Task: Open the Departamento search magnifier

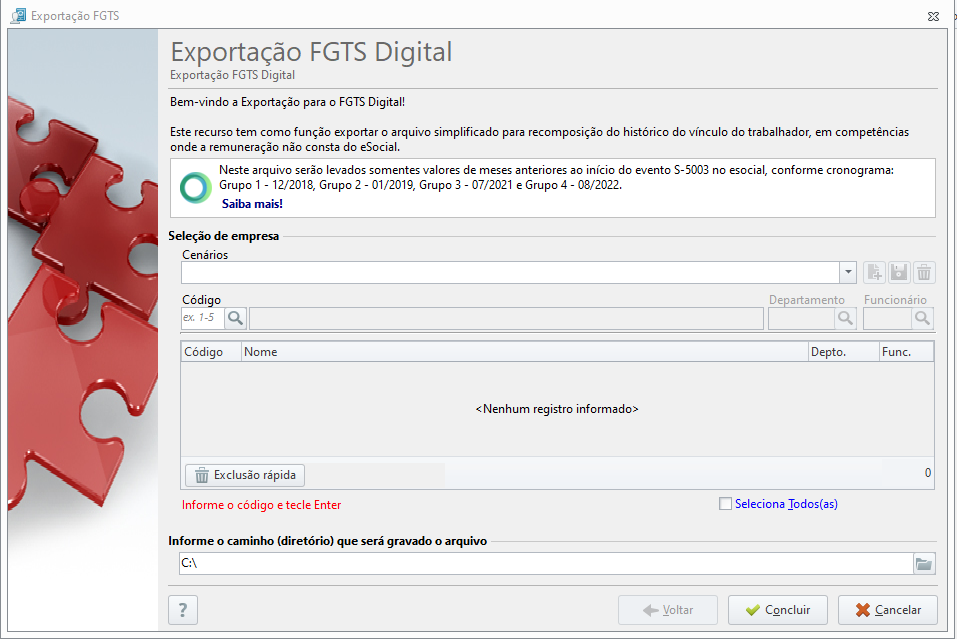Action: [845, 318]
